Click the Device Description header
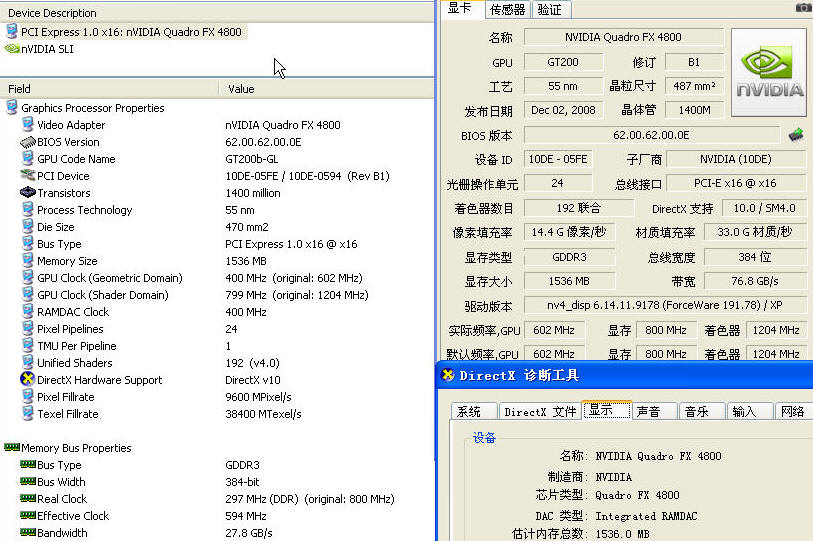The width and height of the screenshot is (813, 541). coord(217,13)
